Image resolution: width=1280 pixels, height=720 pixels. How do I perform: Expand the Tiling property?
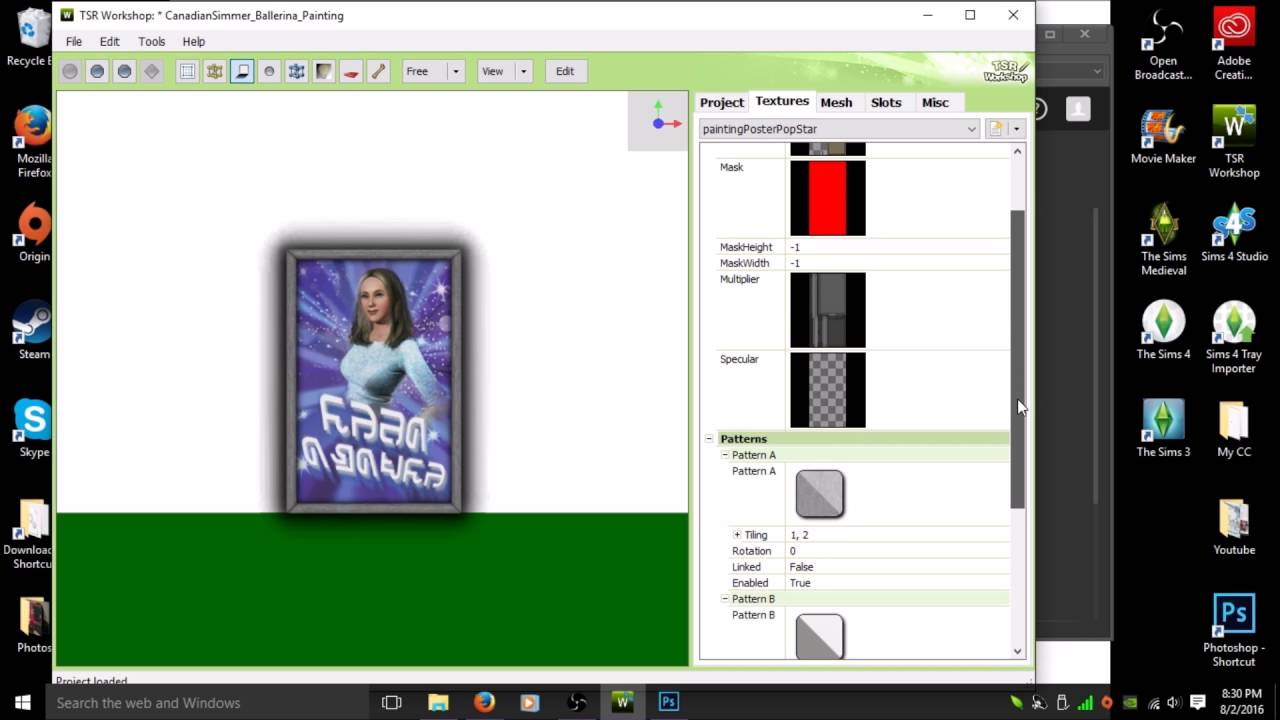[737, 535]
